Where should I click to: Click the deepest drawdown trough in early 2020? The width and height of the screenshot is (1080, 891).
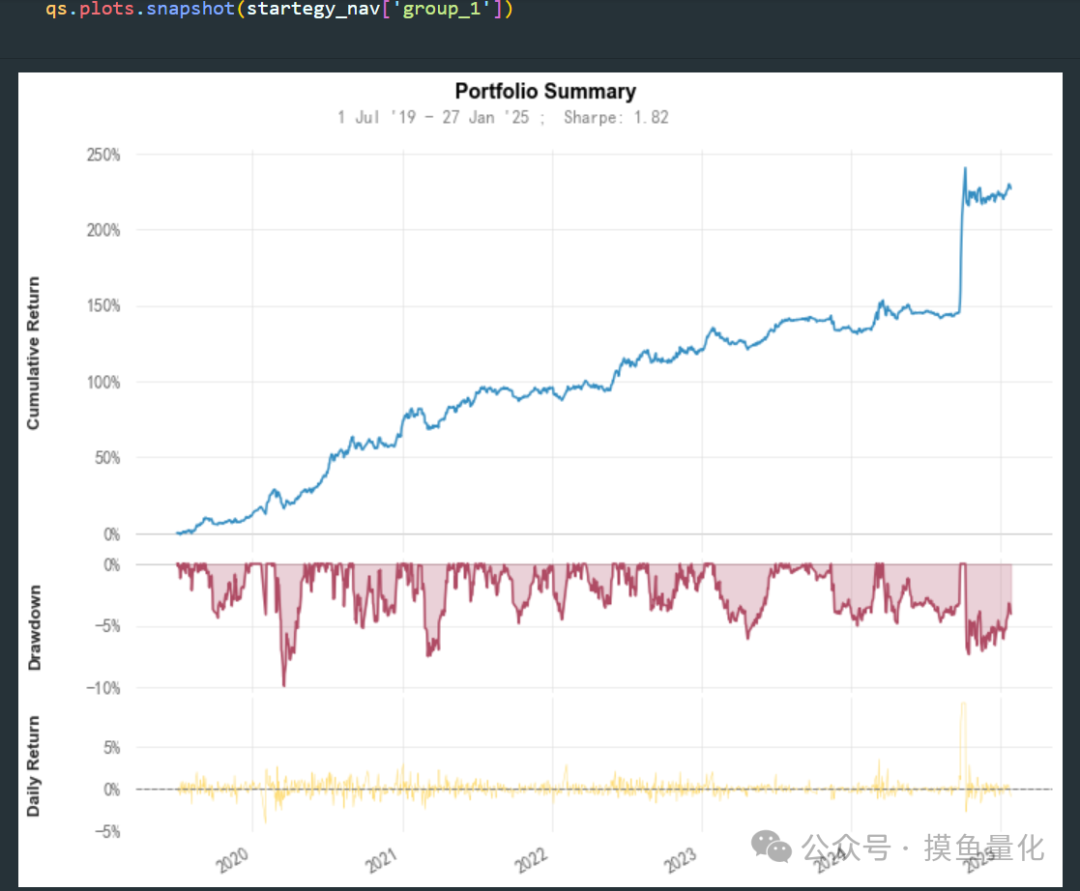pos(284,685)
